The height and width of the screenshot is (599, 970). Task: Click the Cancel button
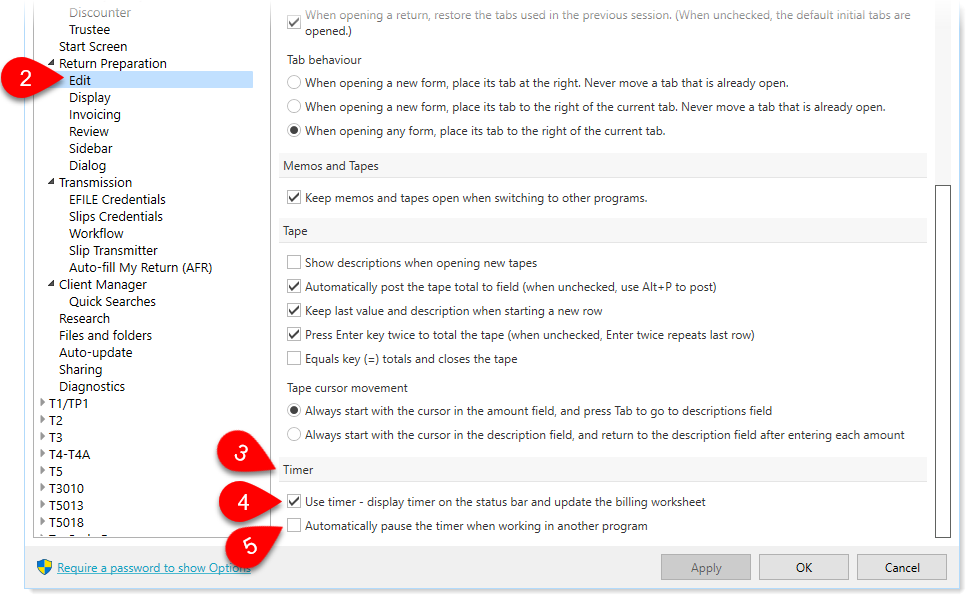click(902, 568)
